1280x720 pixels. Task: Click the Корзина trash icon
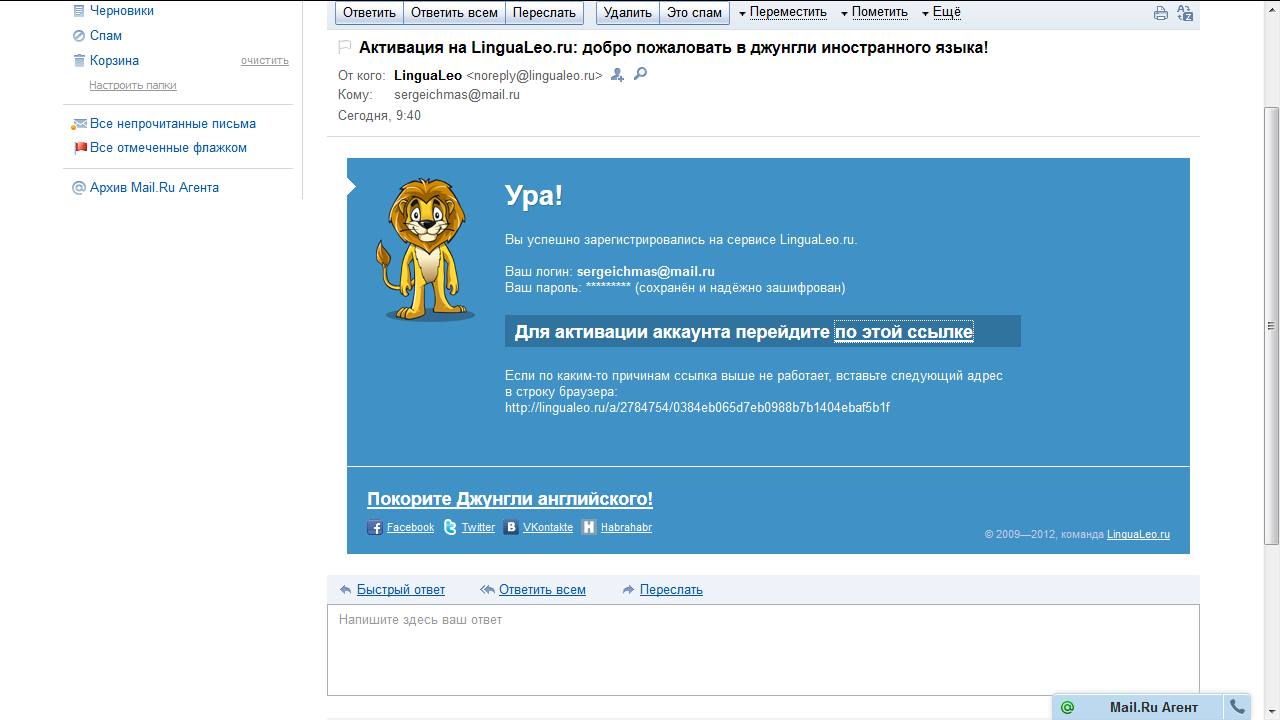79,60
